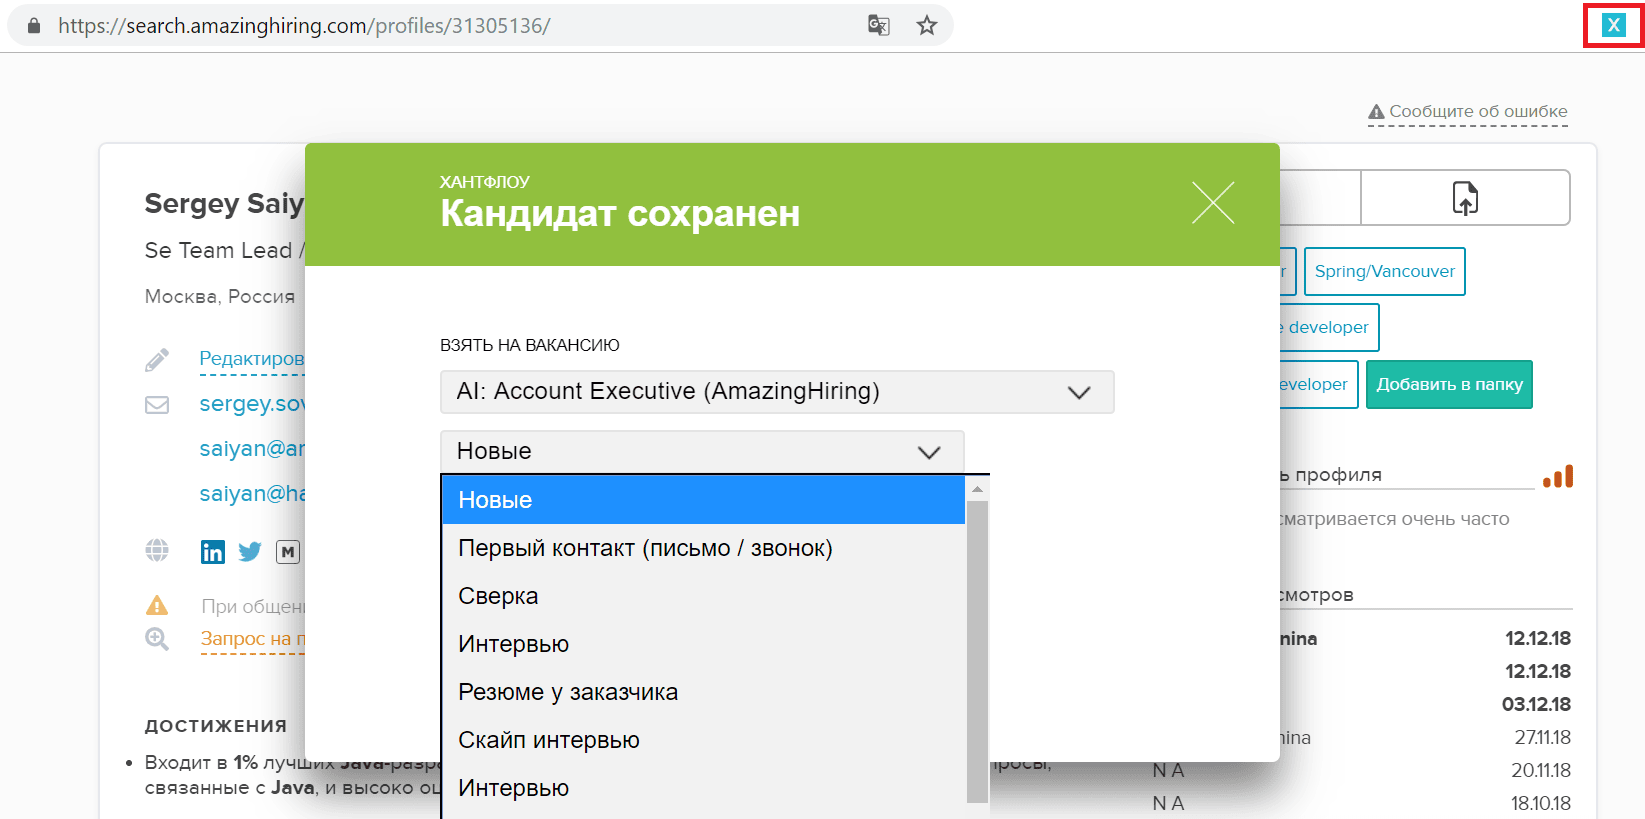This screenshot has width=1645, height=819.
Task: Select the 'Скайп интервью' option
Action: click(x=703, y=740)
